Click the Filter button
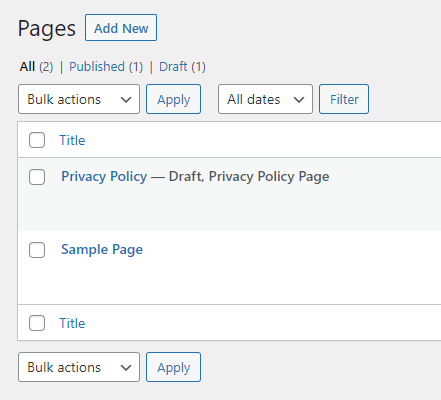 point(344,99)
